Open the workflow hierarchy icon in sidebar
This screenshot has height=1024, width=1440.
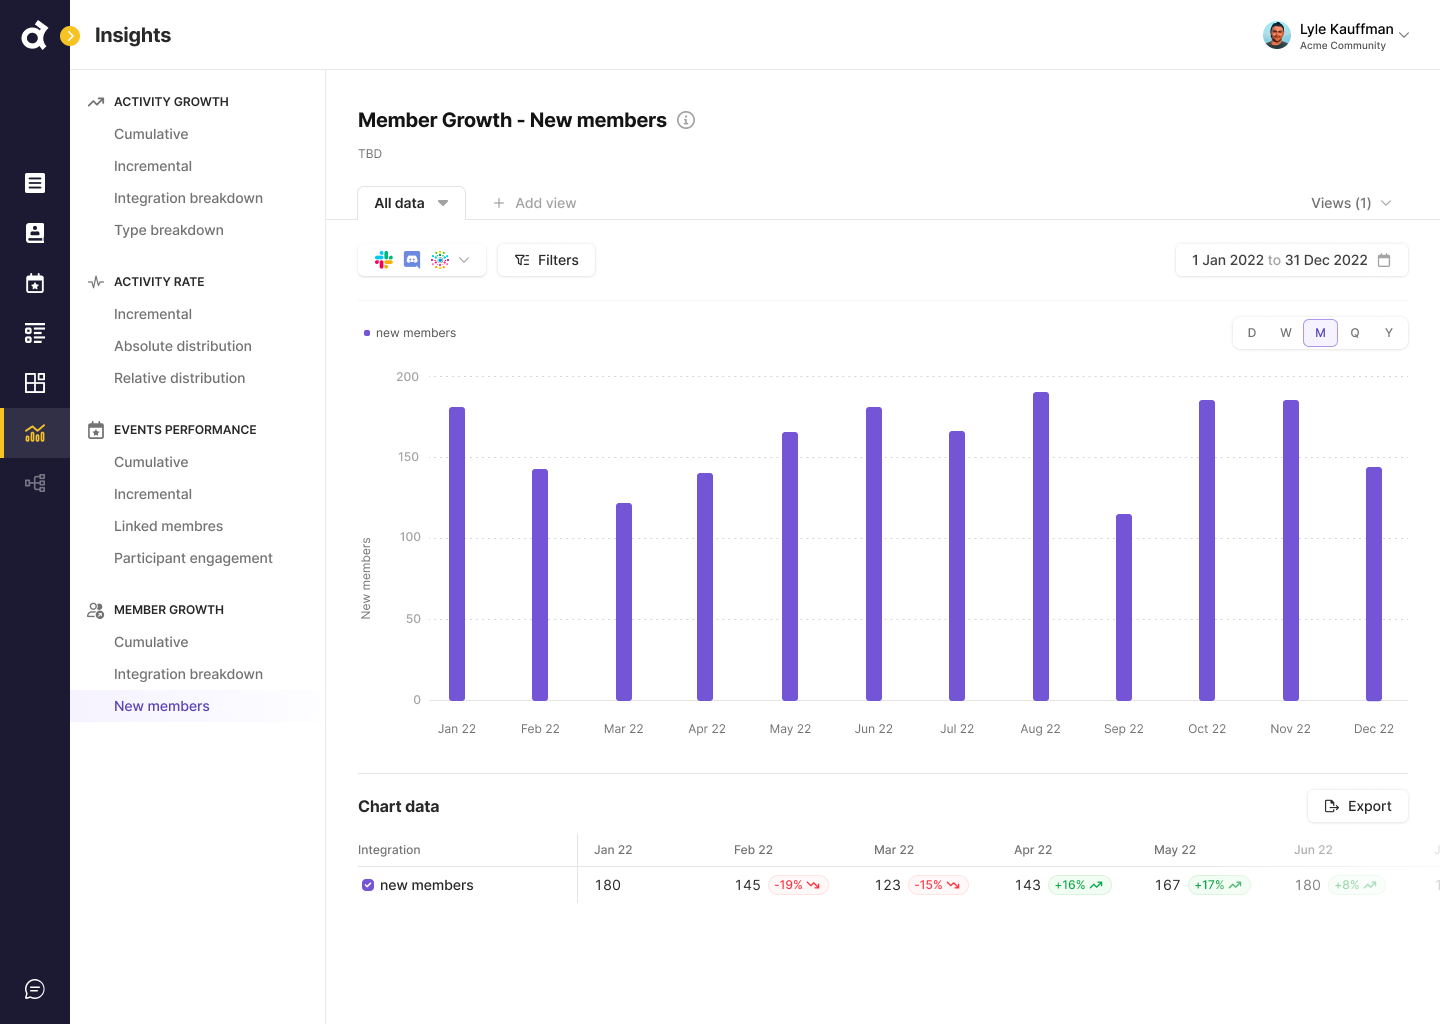coord(35,483)
